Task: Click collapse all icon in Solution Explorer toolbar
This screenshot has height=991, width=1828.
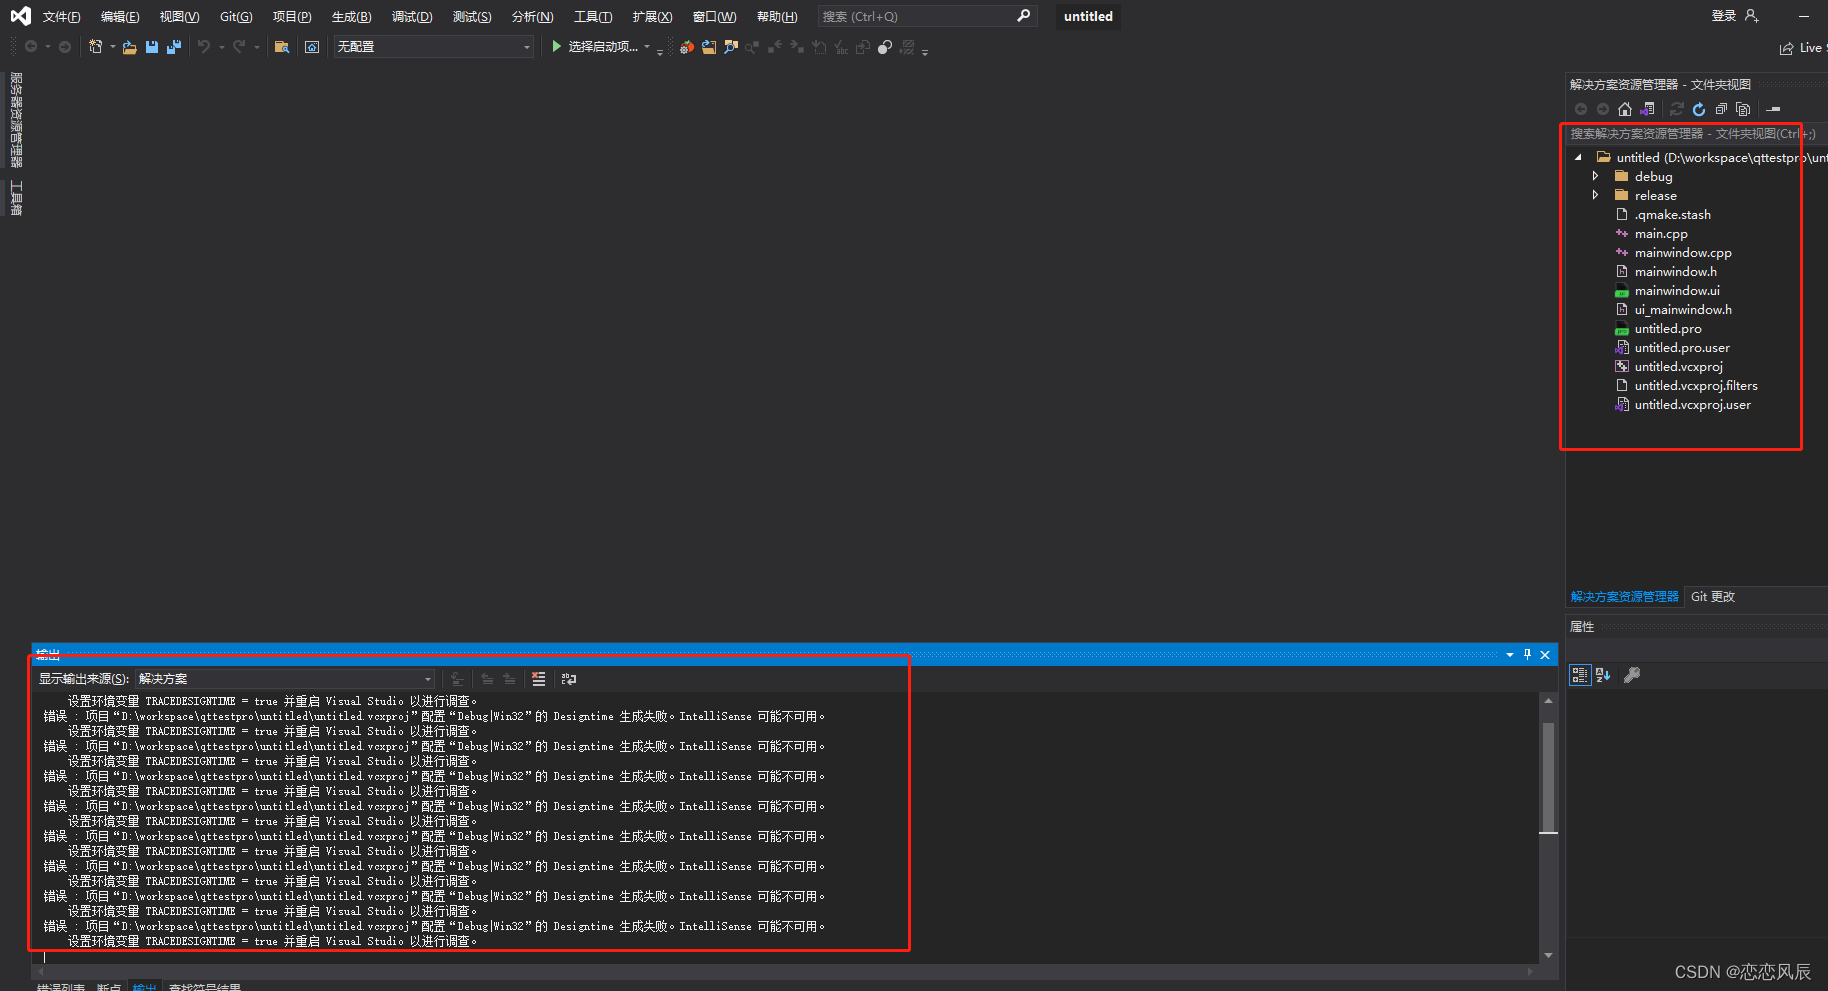Action: (1721, 109)
